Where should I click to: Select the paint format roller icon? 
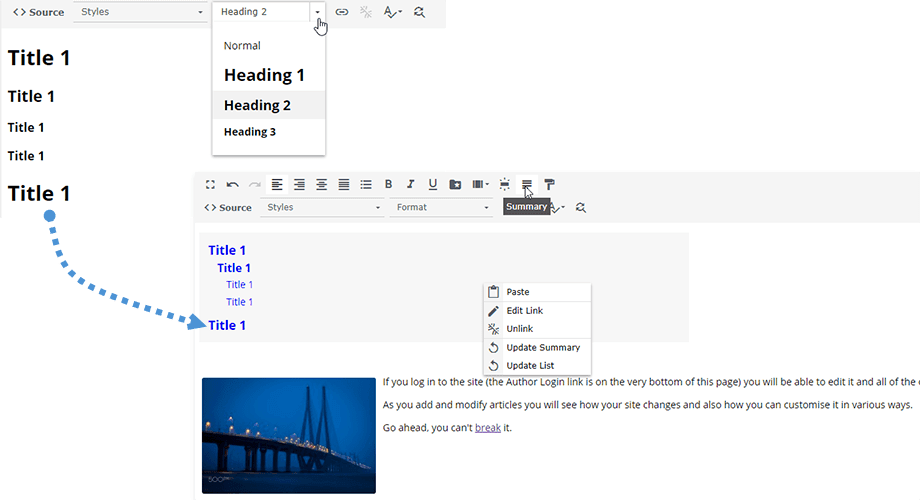(550, 185)
